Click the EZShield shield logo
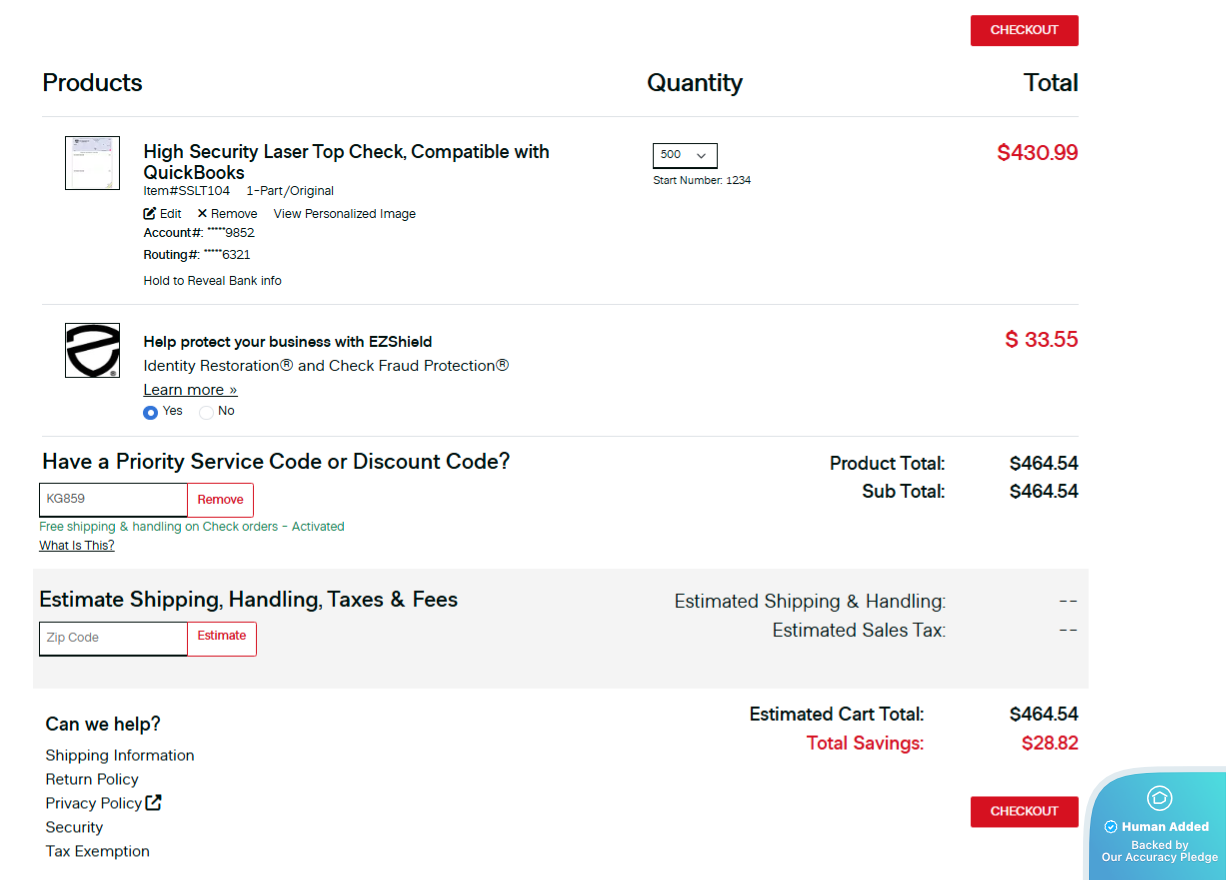1226x880 pixels. click(92, 350)
